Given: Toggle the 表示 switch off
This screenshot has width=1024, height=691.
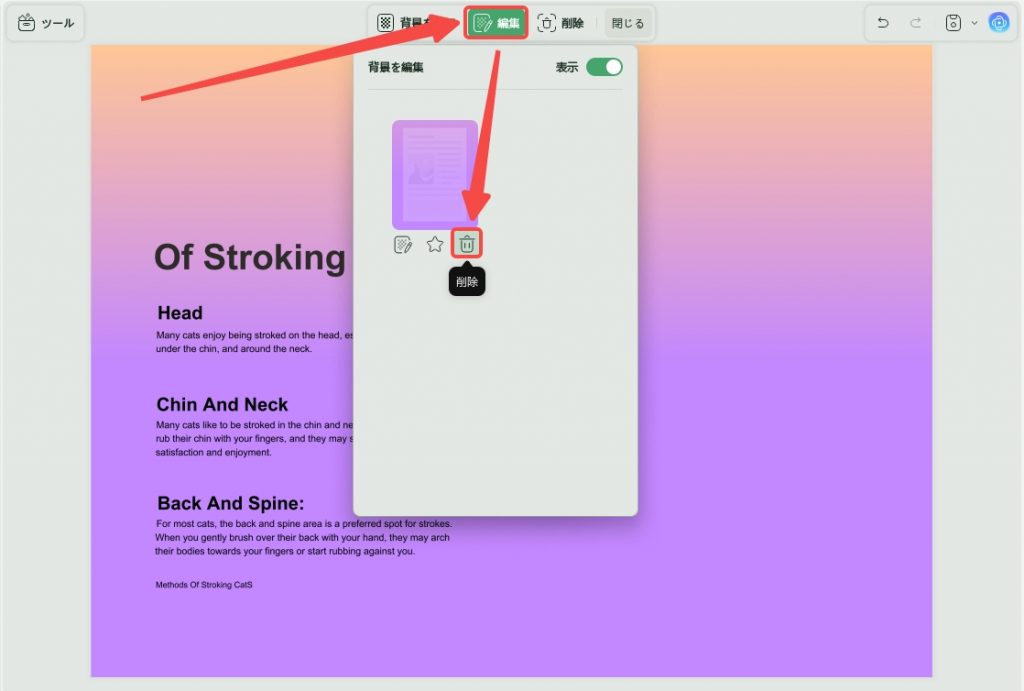Looking at the screenshot, I should [604, 67].
